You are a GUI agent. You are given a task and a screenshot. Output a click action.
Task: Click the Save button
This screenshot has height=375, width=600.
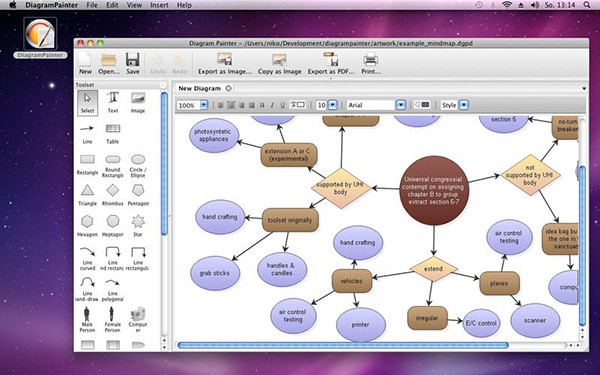[x=133, y=64]
